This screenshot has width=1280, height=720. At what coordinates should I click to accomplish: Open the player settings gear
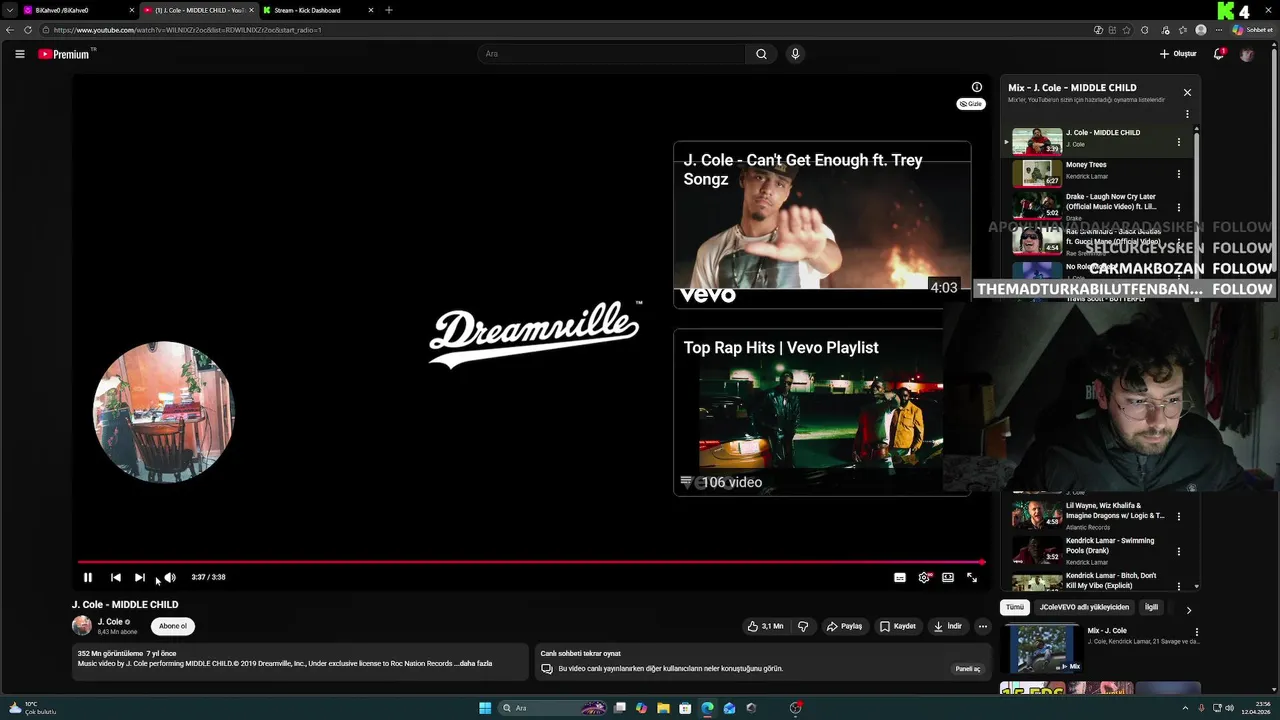(924, 577)
